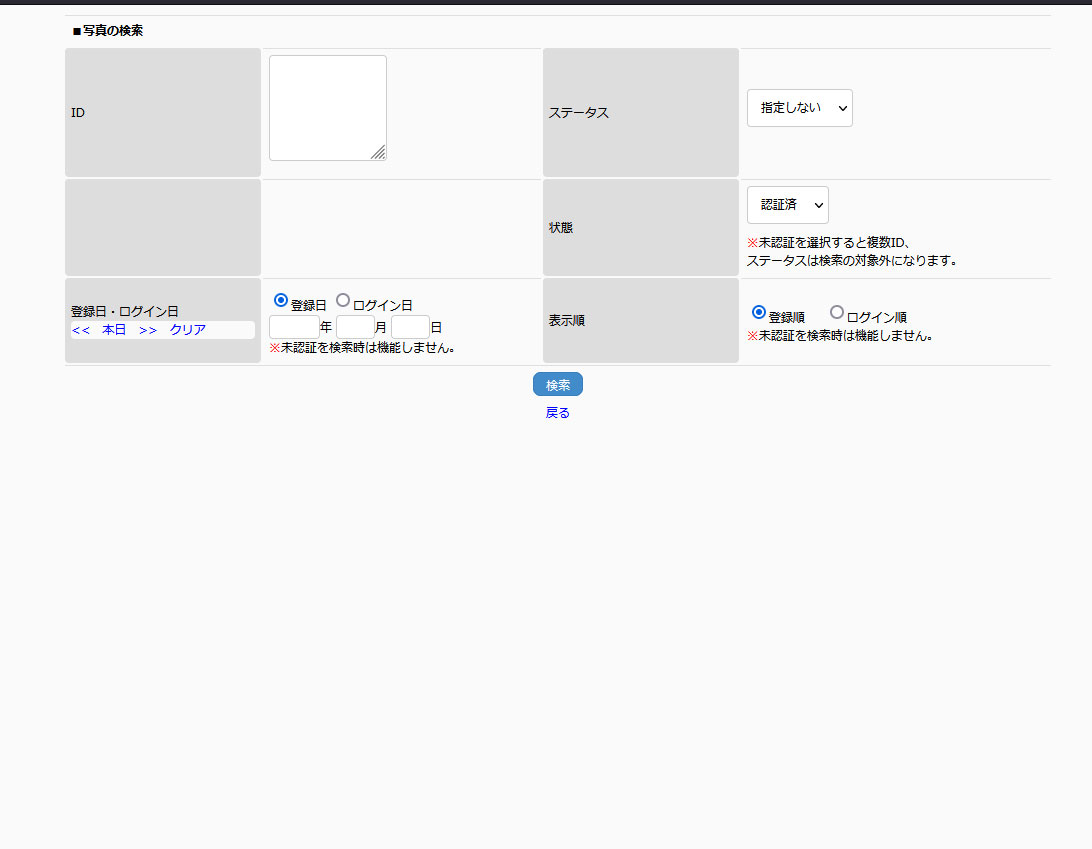The width and height of the screenshot is (1092, 849).
Task: Click the 戻る link
Action: (558, 413)
